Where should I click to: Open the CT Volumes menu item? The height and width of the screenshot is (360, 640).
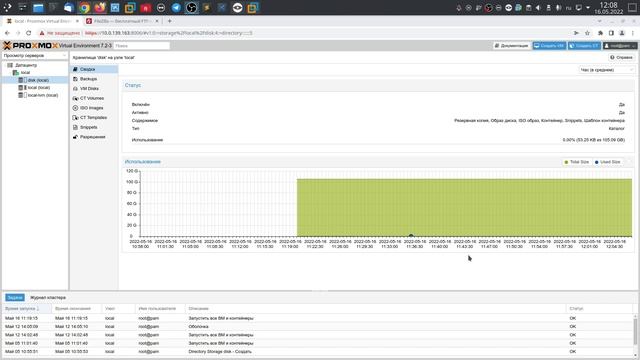click(94, 98)
